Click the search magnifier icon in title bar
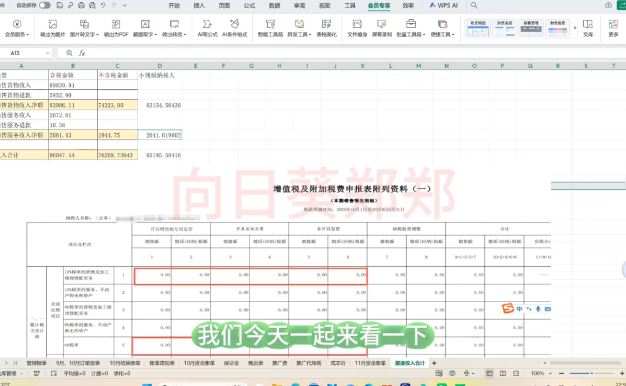The image size is (626, 386). (474, 5)
